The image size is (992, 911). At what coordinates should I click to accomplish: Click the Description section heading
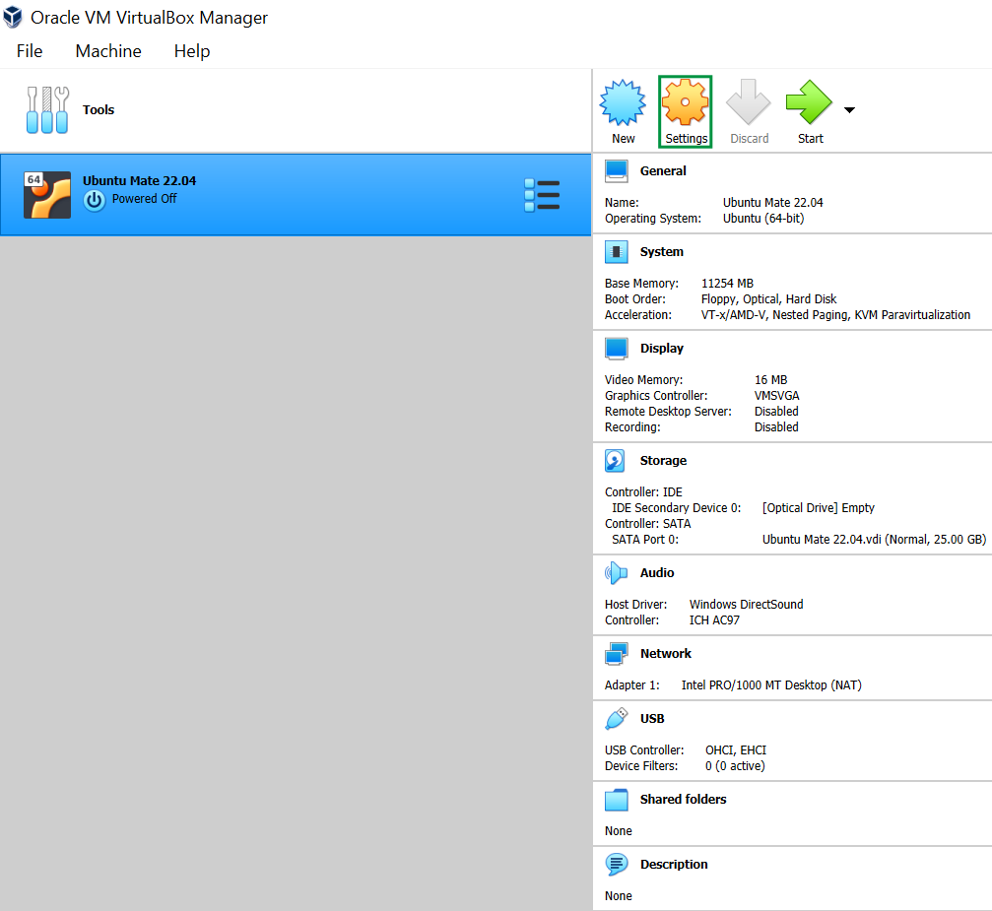click(x=674, y=865)
